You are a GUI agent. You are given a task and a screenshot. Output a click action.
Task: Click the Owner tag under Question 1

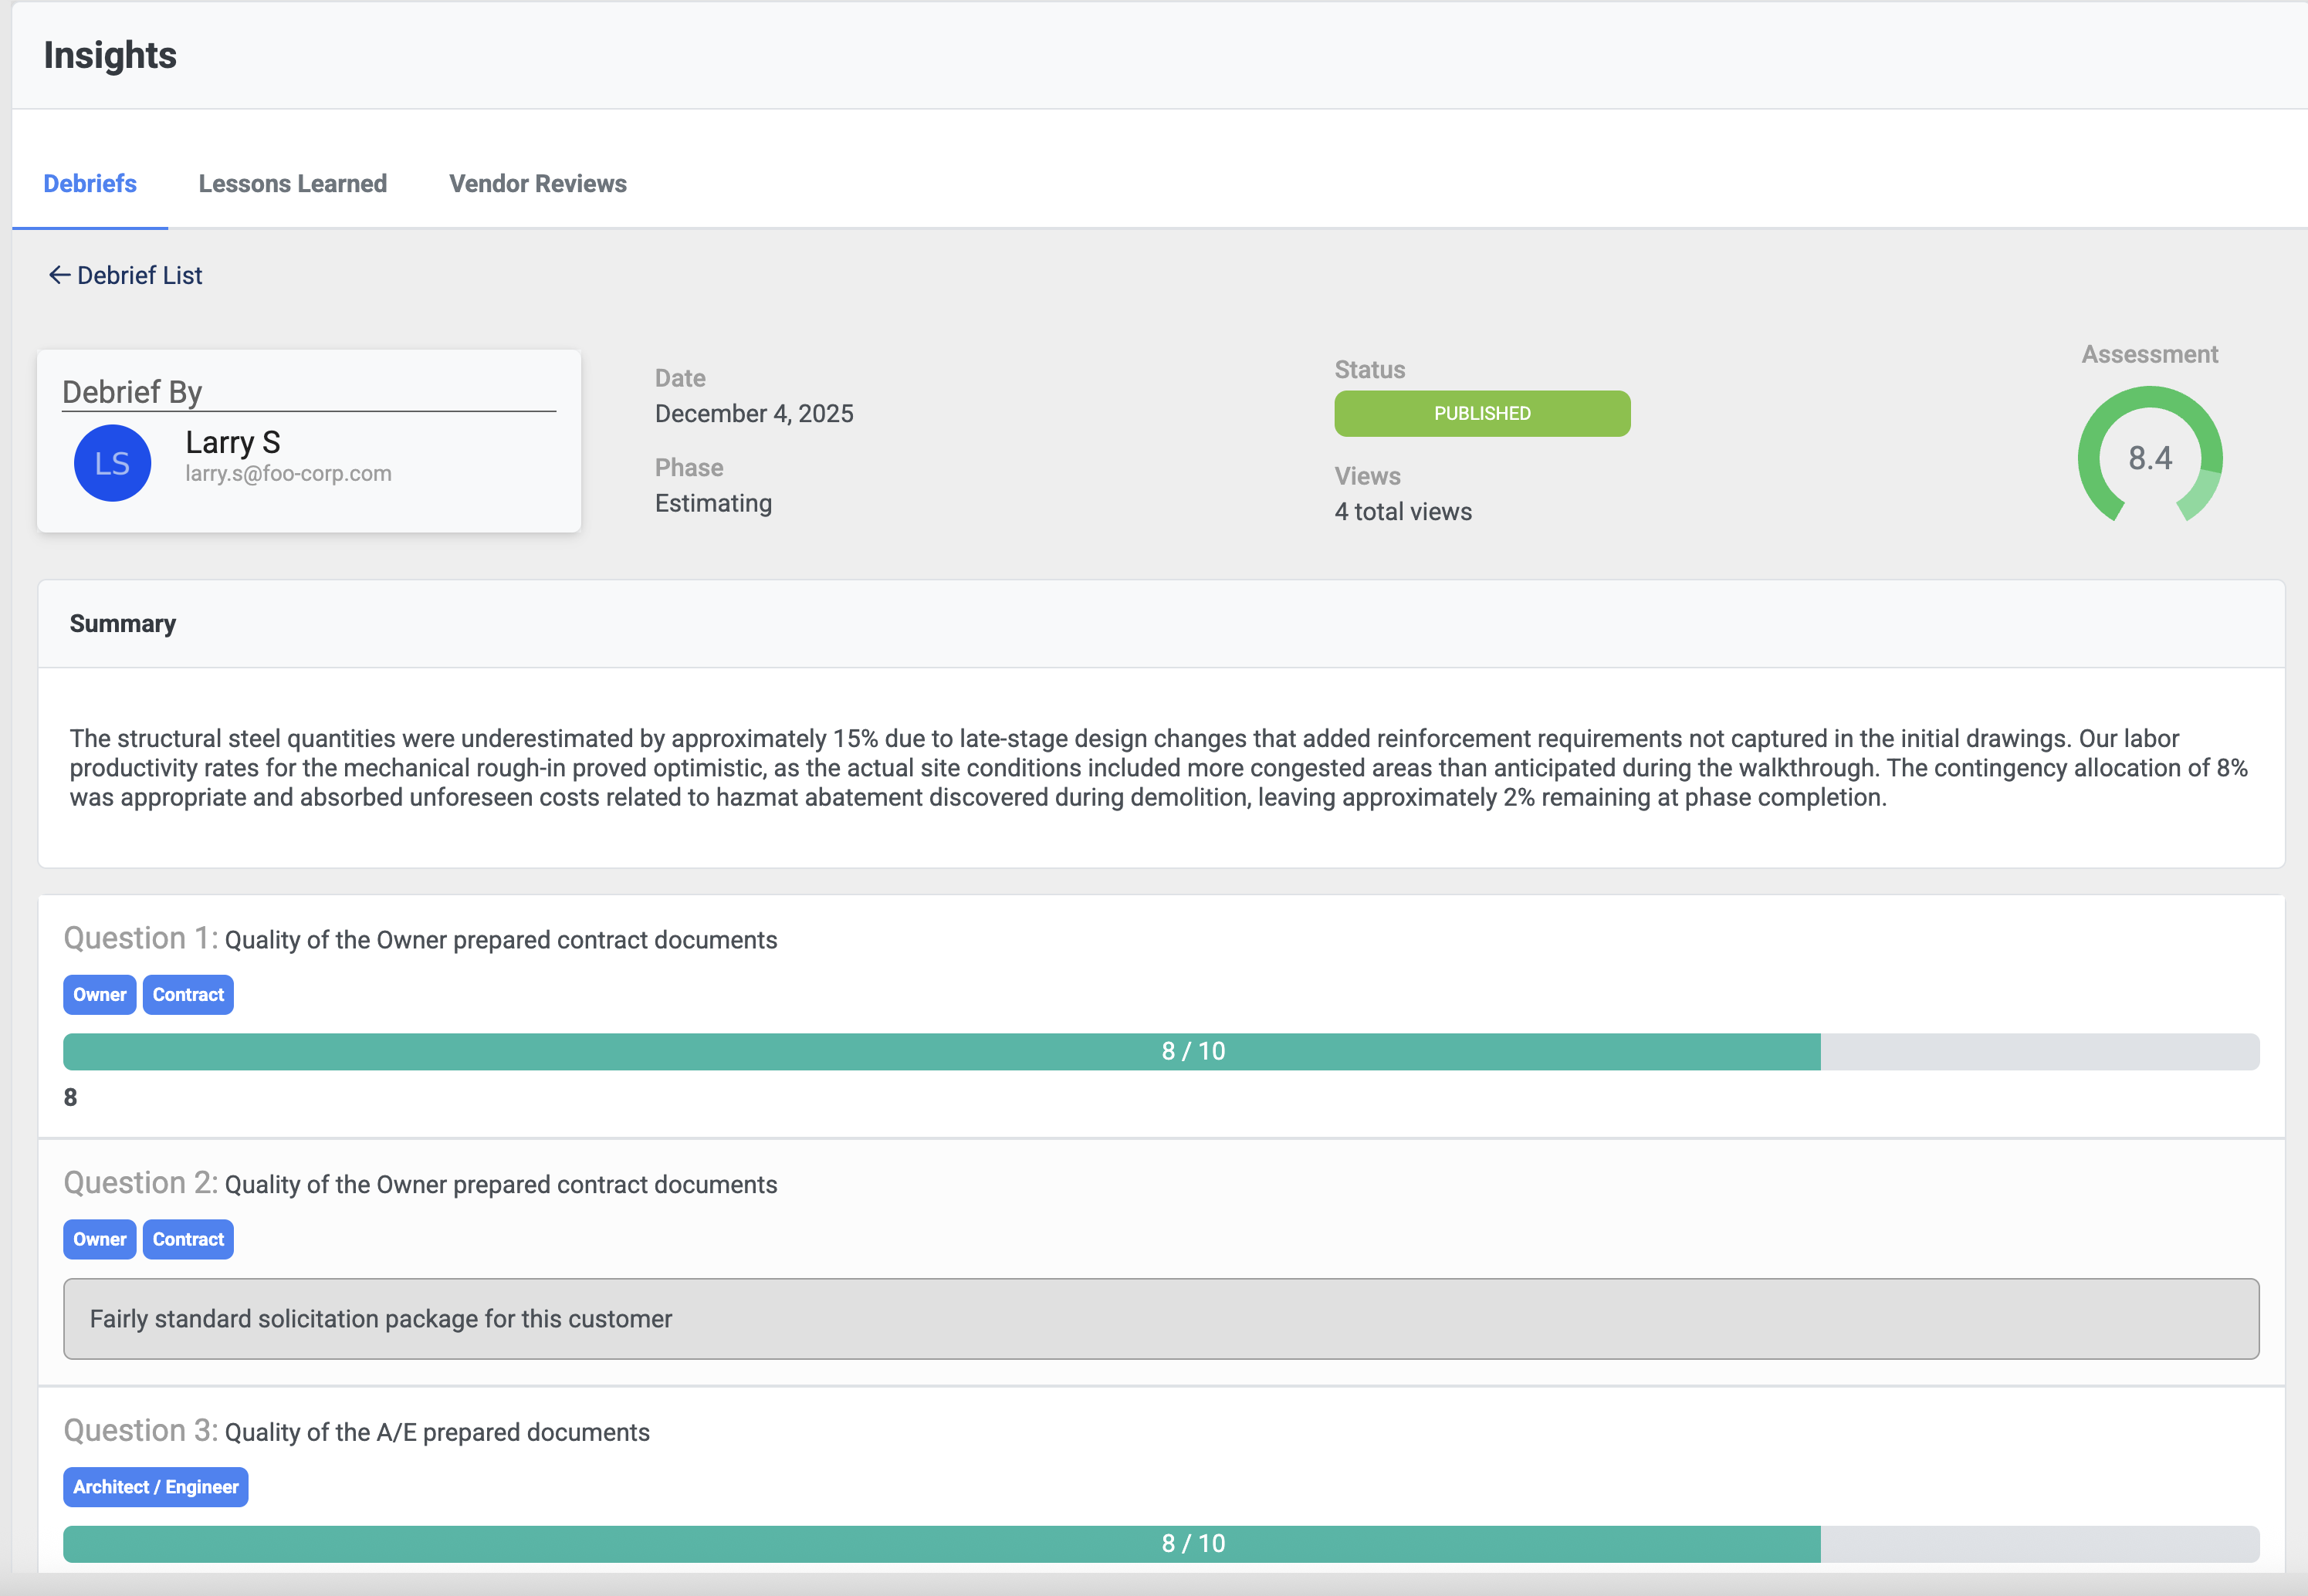tap(99, 994)
